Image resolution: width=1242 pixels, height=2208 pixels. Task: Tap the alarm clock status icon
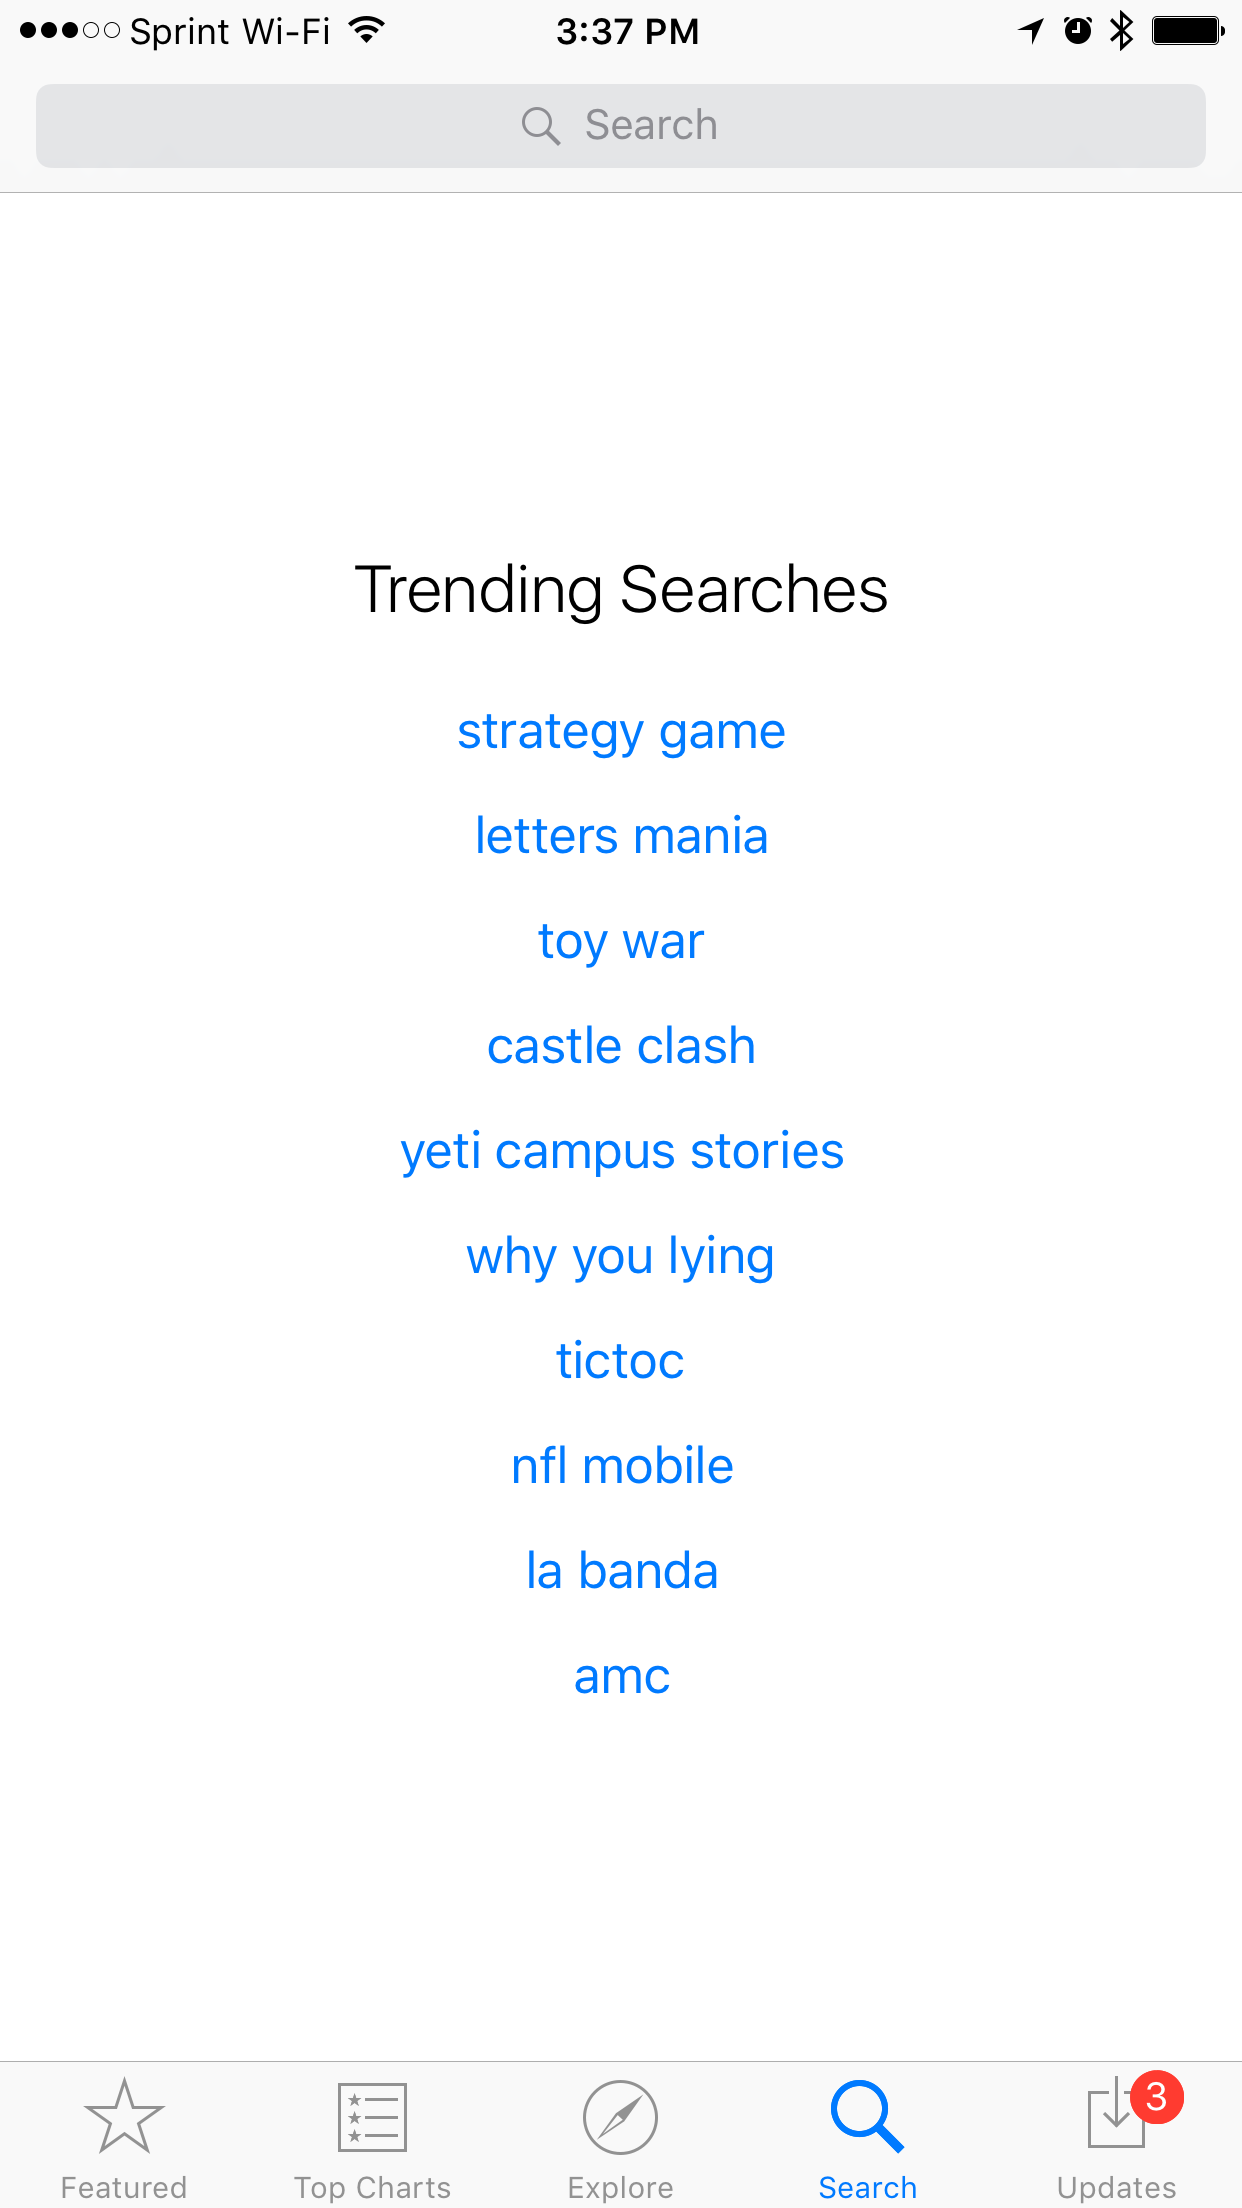[x=1077, y=31]
